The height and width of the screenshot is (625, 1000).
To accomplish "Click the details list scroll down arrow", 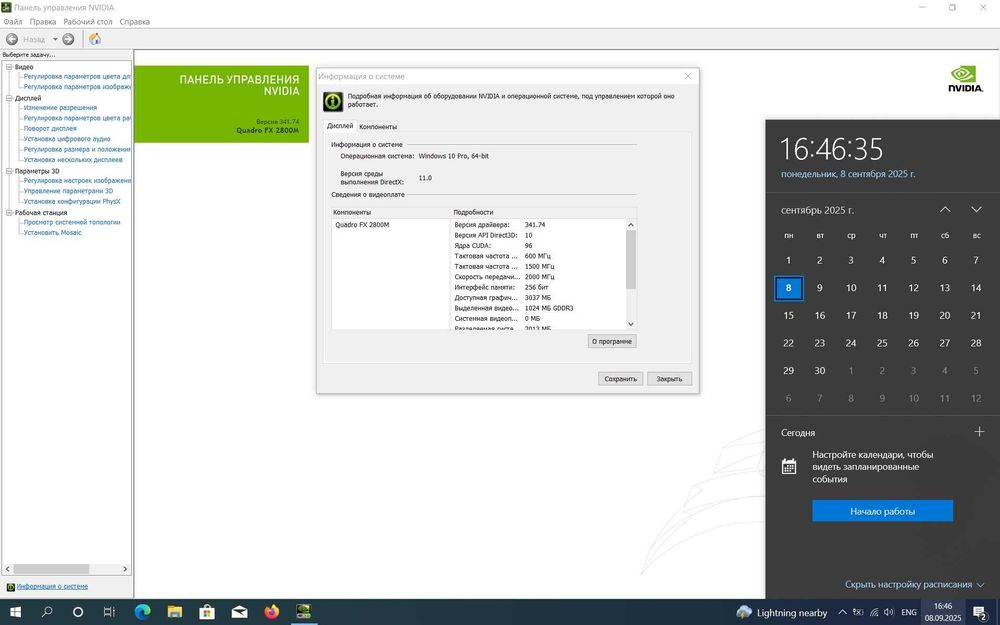I will click(631, 324).
